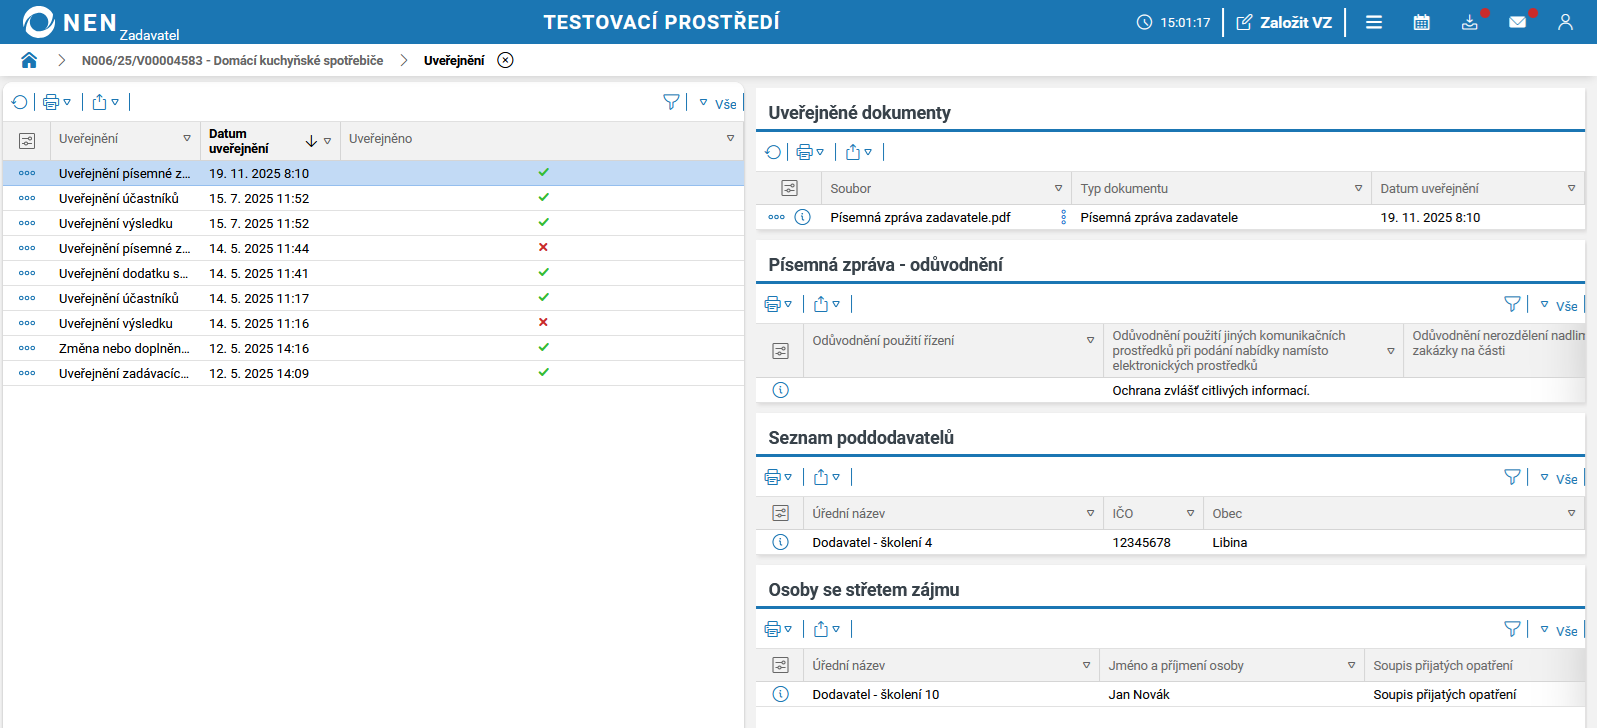Sort by Datum uveřejnění column arrow
Screen dimensions: 1597x728
click(311, 141)
